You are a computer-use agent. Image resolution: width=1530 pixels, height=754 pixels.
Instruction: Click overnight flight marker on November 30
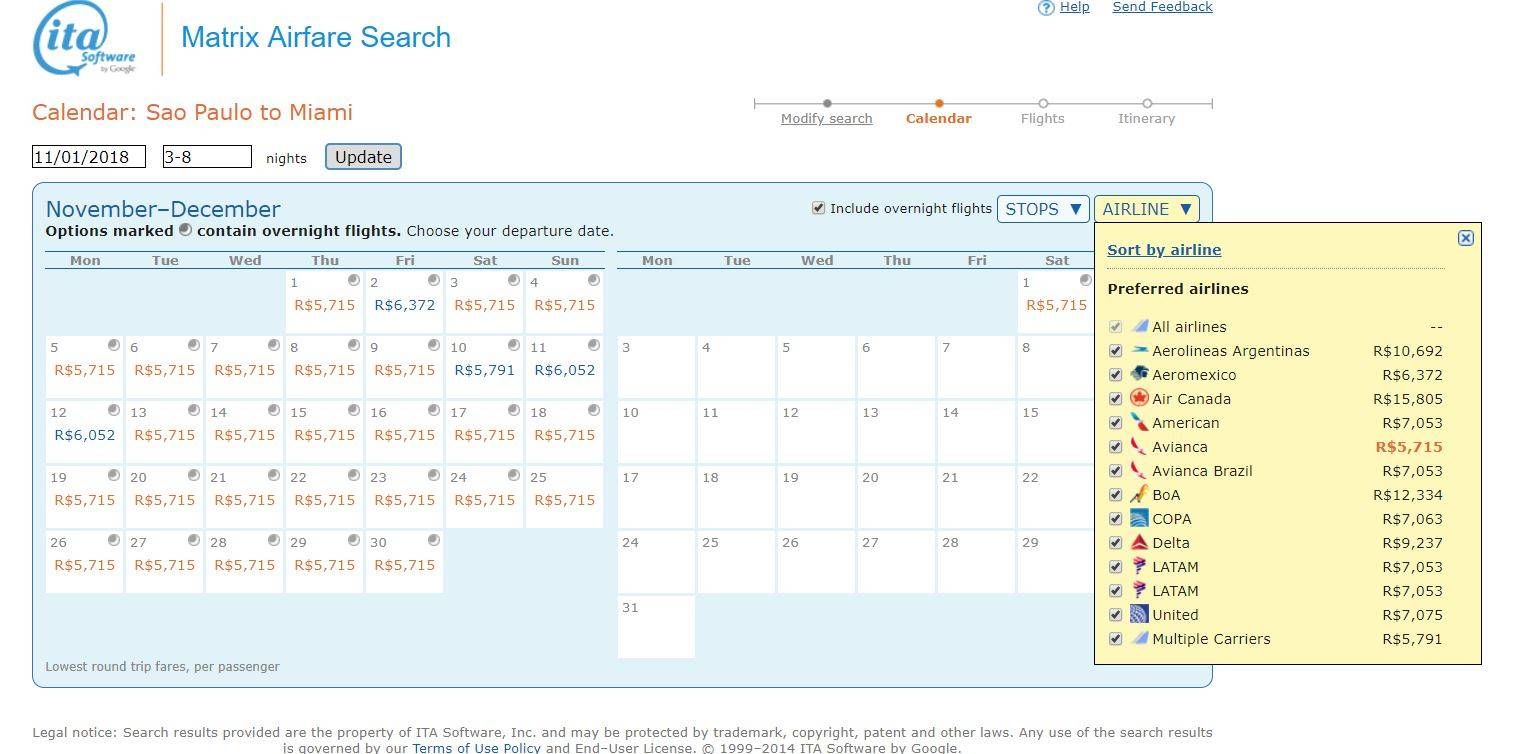coord(434,540)
